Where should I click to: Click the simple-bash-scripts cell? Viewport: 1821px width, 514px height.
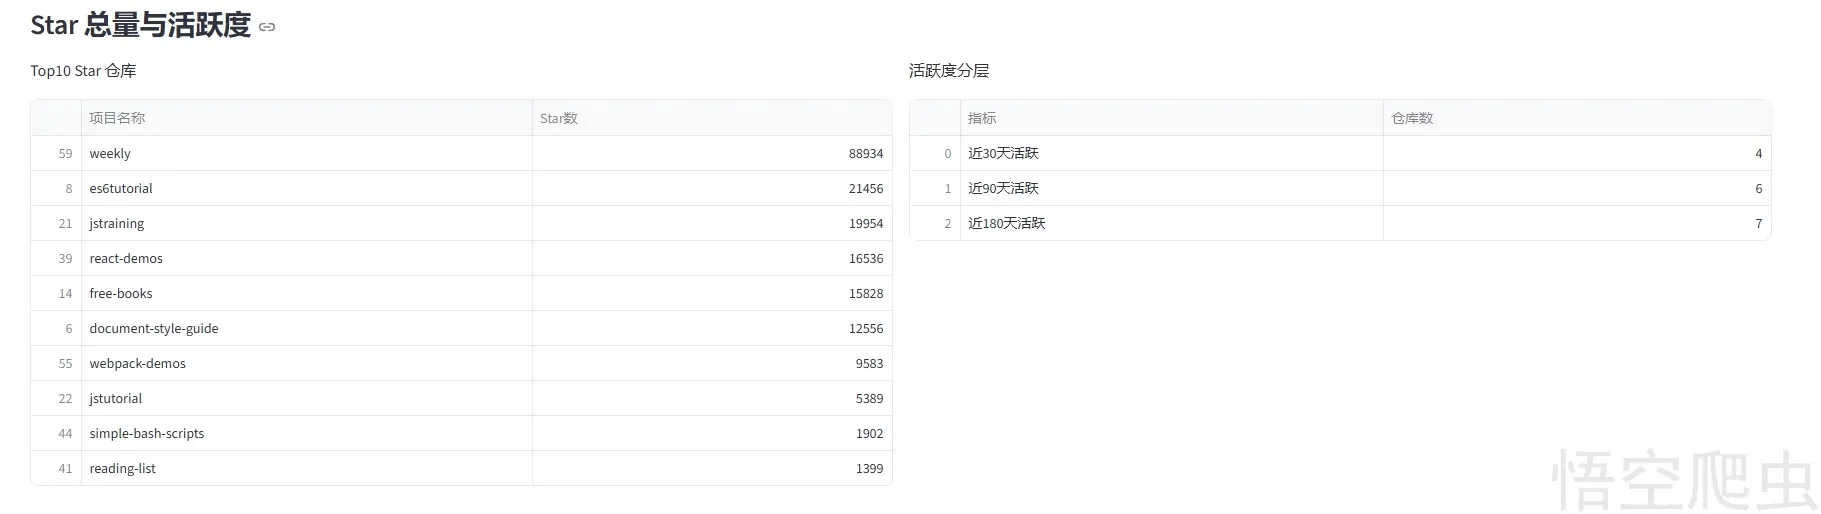coord(147,434)
